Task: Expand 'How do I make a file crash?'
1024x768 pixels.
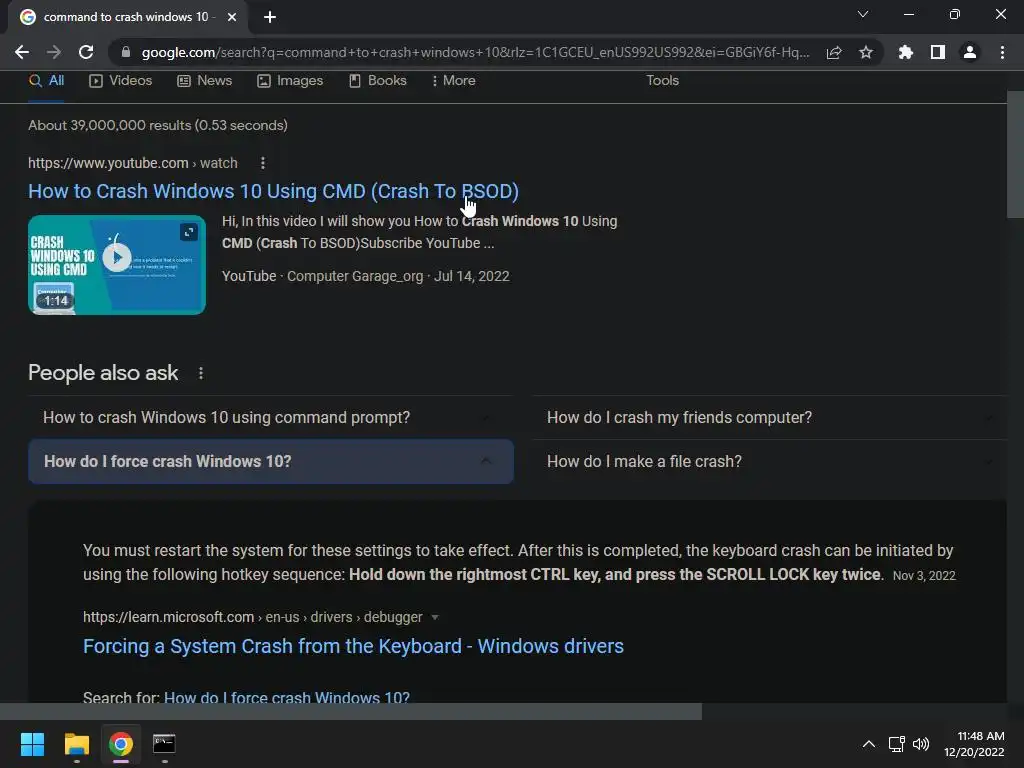Action: click(x=769, y=461)
